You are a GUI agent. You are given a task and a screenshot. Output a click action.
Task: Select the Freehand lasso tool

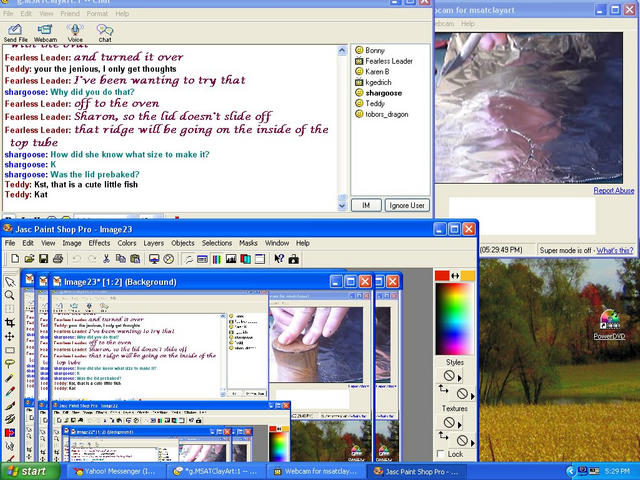pos(10,364)
